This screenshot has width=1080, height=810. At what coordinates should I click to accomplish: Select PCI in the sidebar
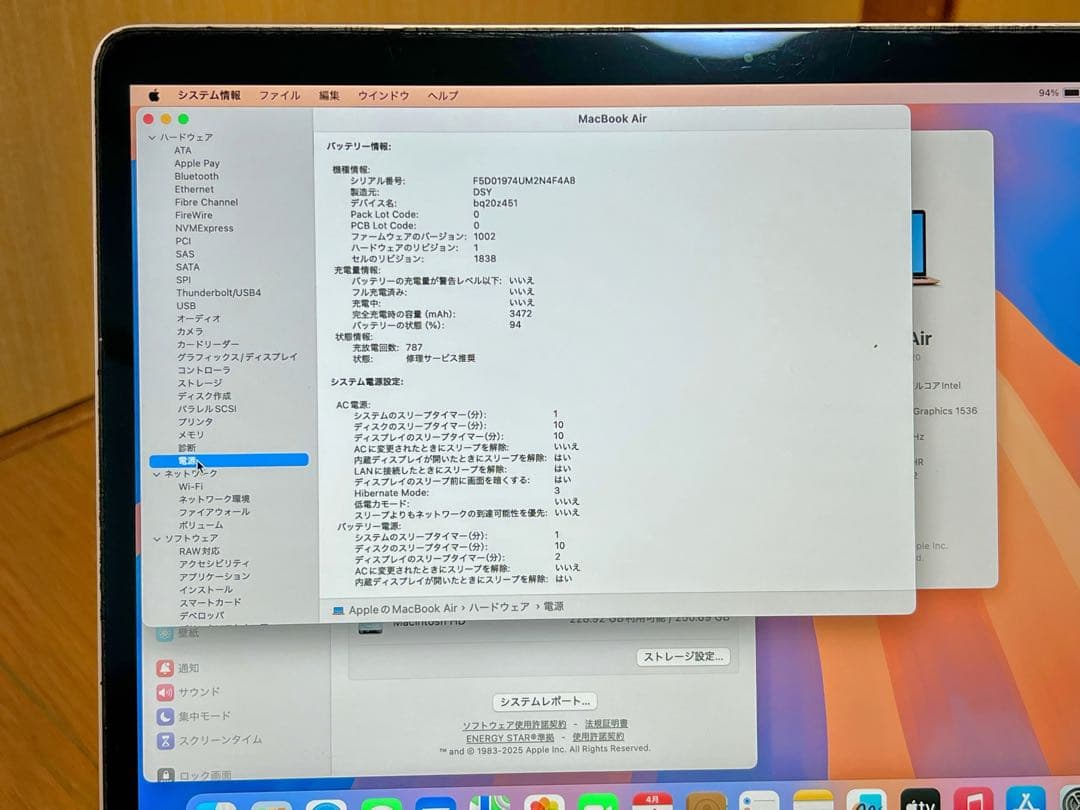click(183, 241)
